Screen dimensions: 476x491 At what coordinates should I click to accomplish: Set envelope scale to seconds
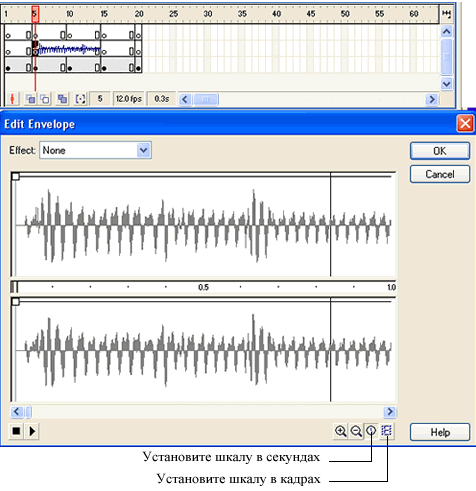coord(371,431)
